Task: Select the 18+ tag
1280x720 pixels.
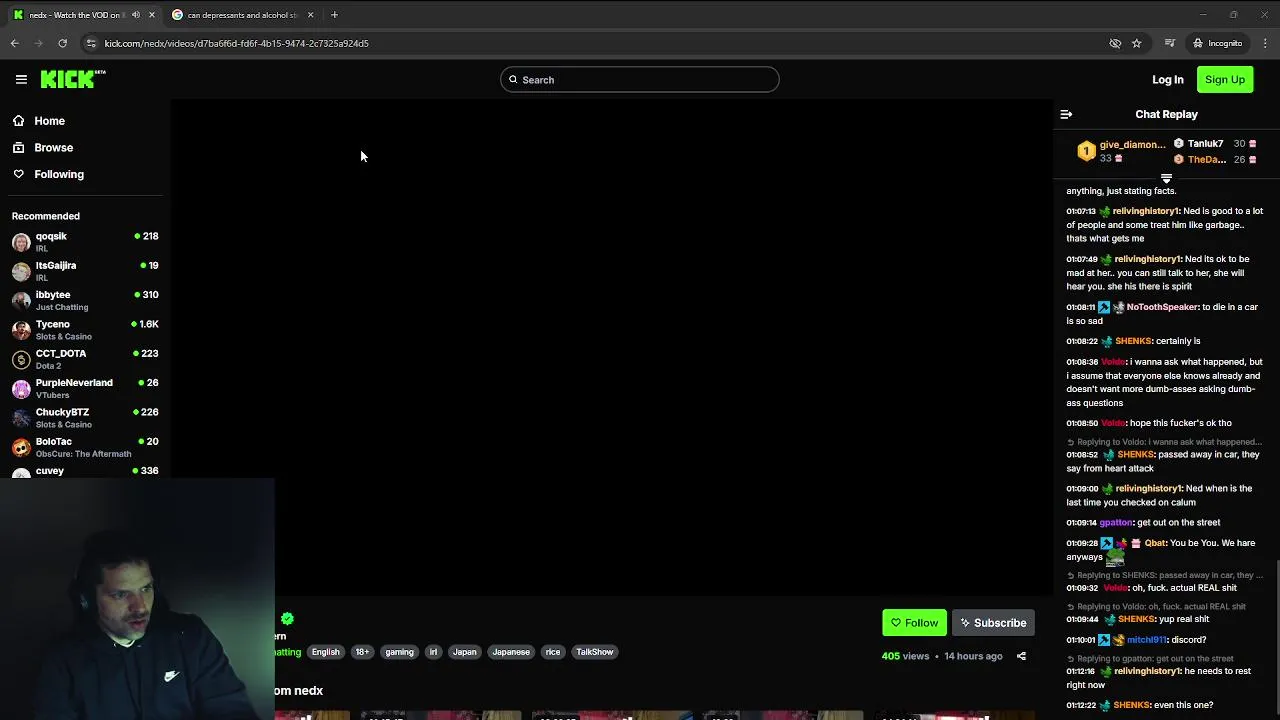Action: click(362, 652)
